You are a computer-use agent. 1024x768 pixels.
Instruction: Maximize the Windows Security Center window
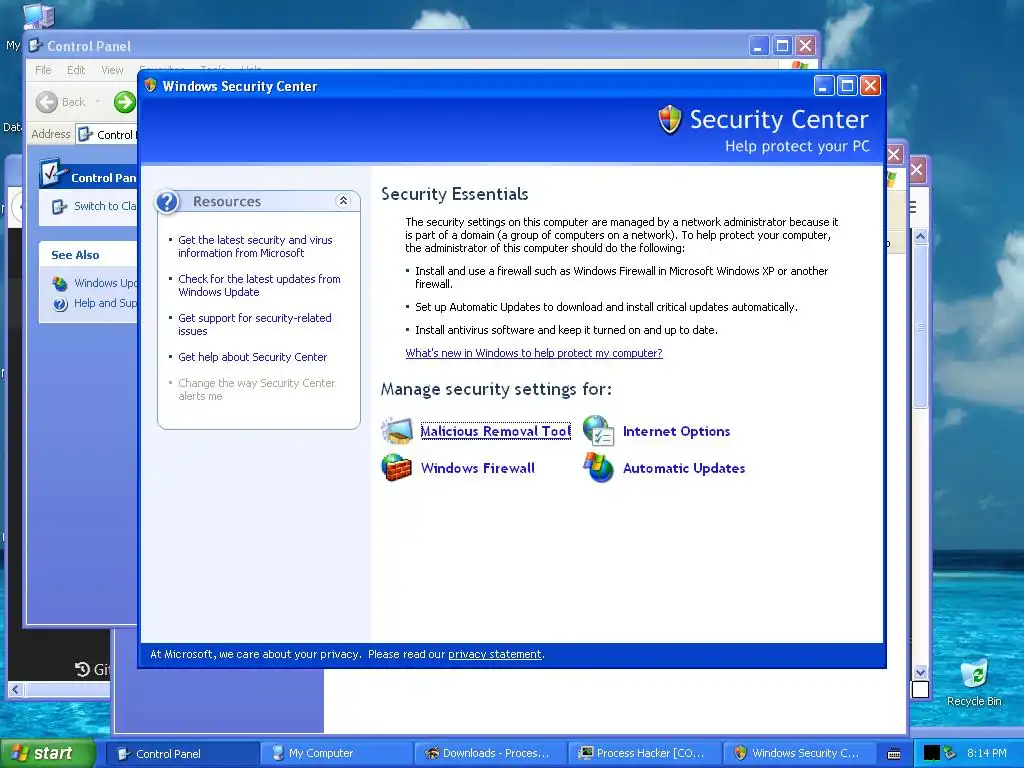point(847,86)
